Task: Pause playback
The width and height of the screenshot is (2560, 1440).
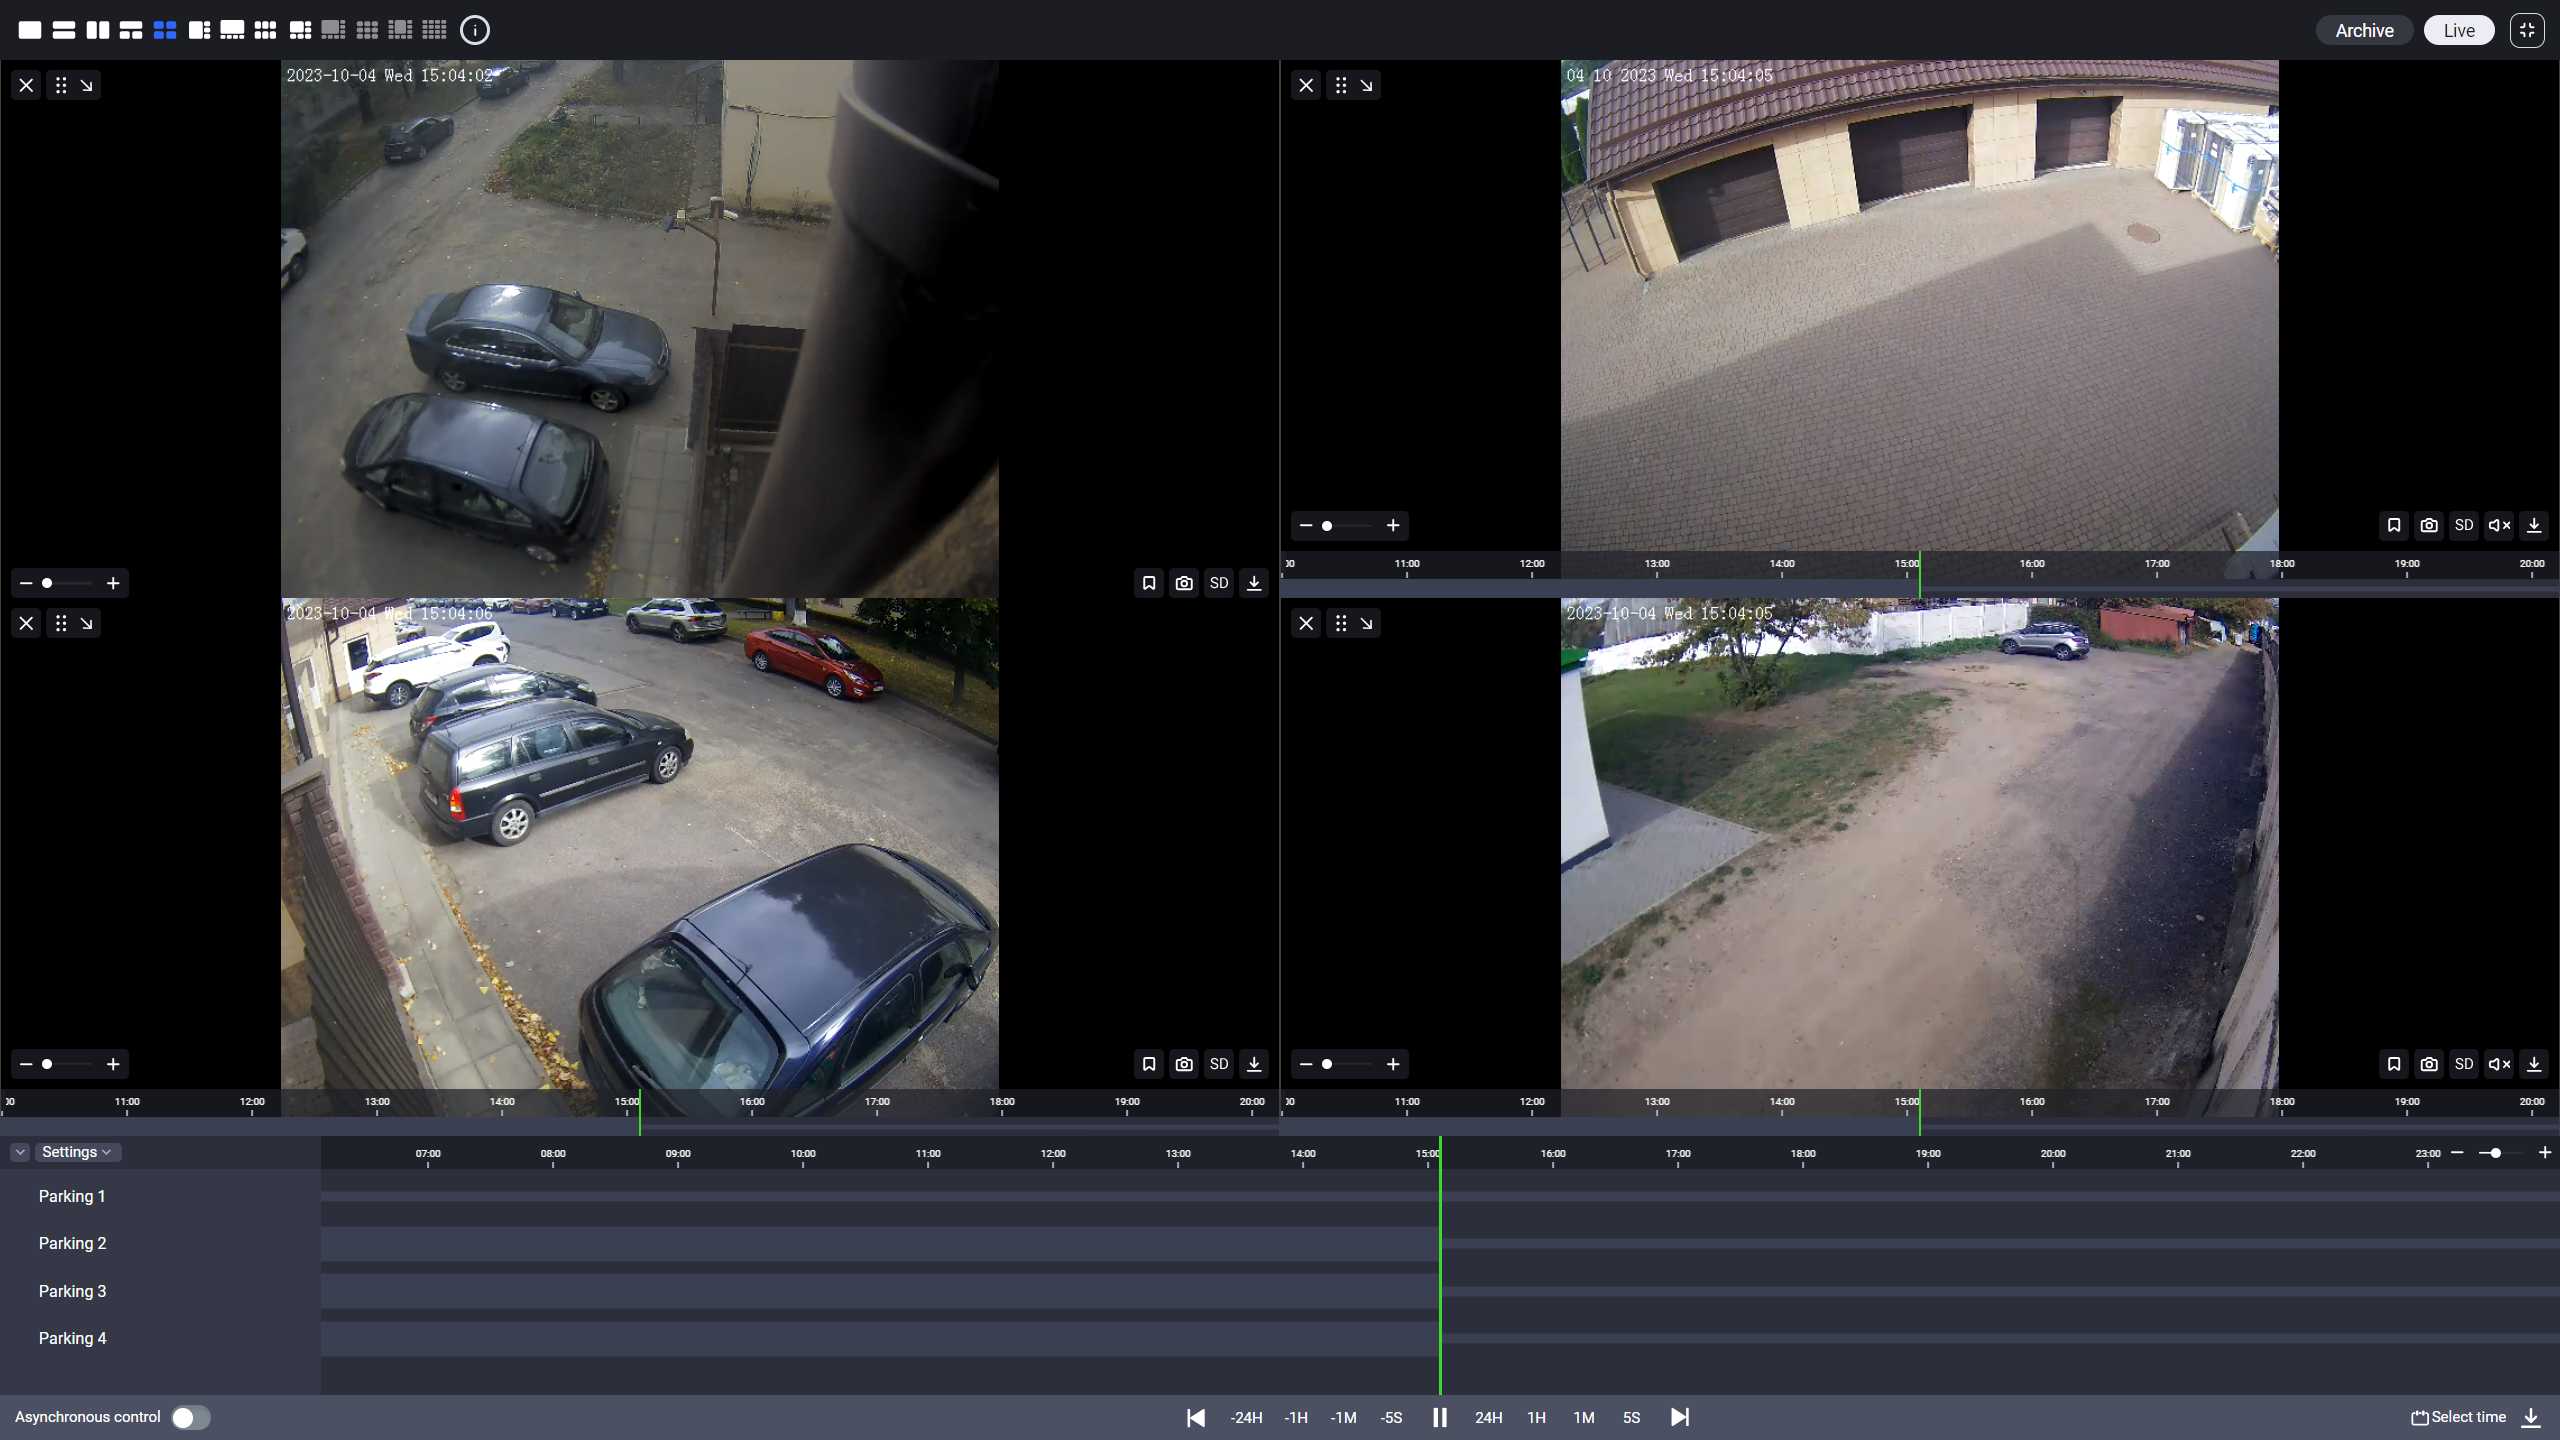Action: 1440,1417
